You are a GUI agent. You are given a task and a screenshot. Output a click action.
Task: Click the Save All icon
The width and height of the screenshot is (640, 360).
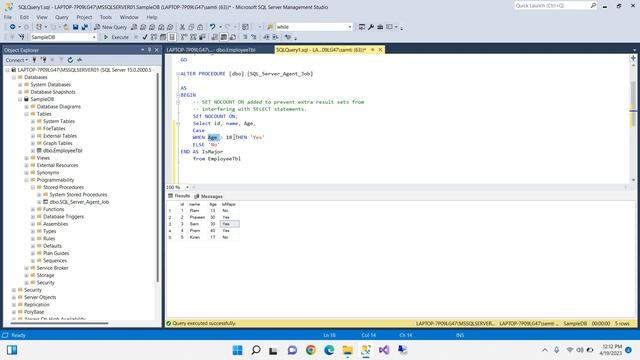[84, 27]
